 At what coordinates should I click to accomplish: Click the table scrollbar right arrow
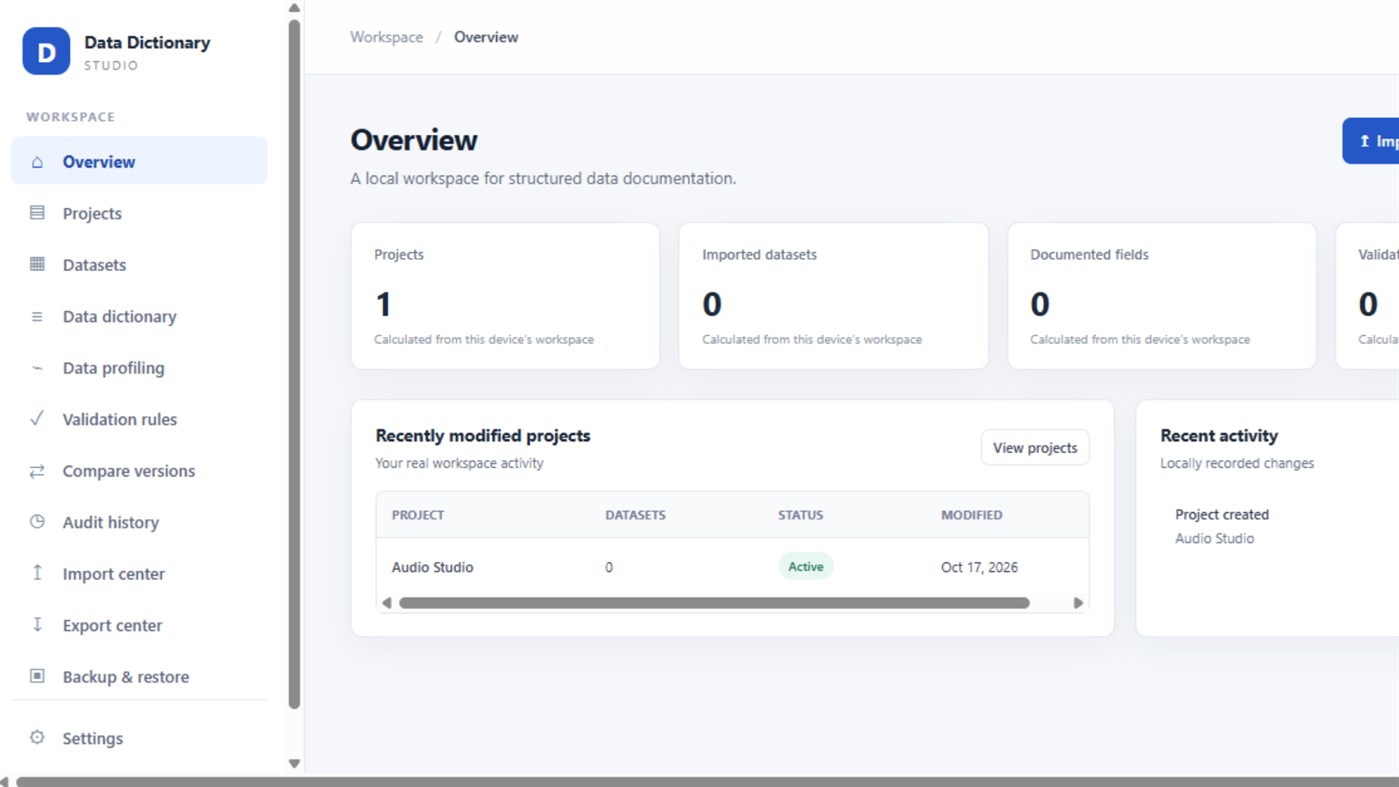tap(1078, 603)
